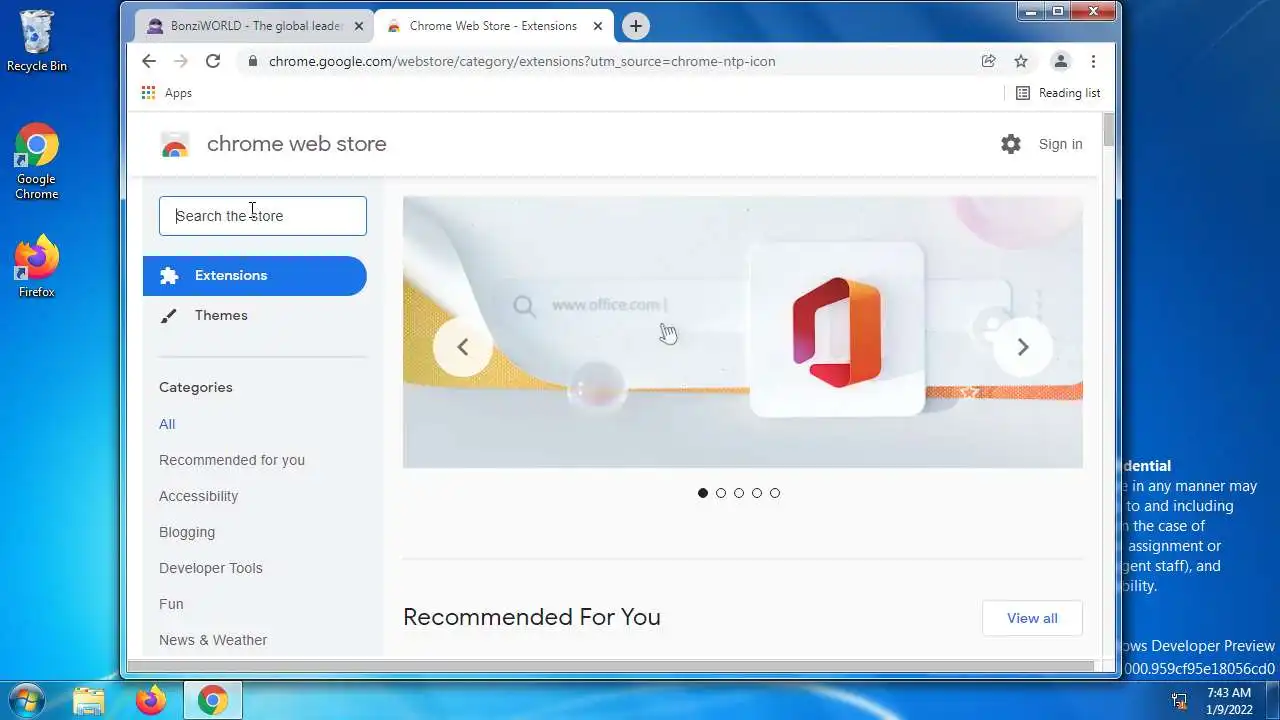Select the Google Chrome desktop shortcut
The height and width of the screenshot is (720, 1280).
click(37, 162)
